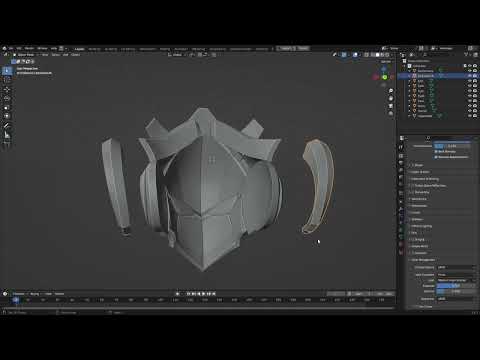480x360 pixels.
Task: Enable the Bloom checkbox
Action: [413, 165]
